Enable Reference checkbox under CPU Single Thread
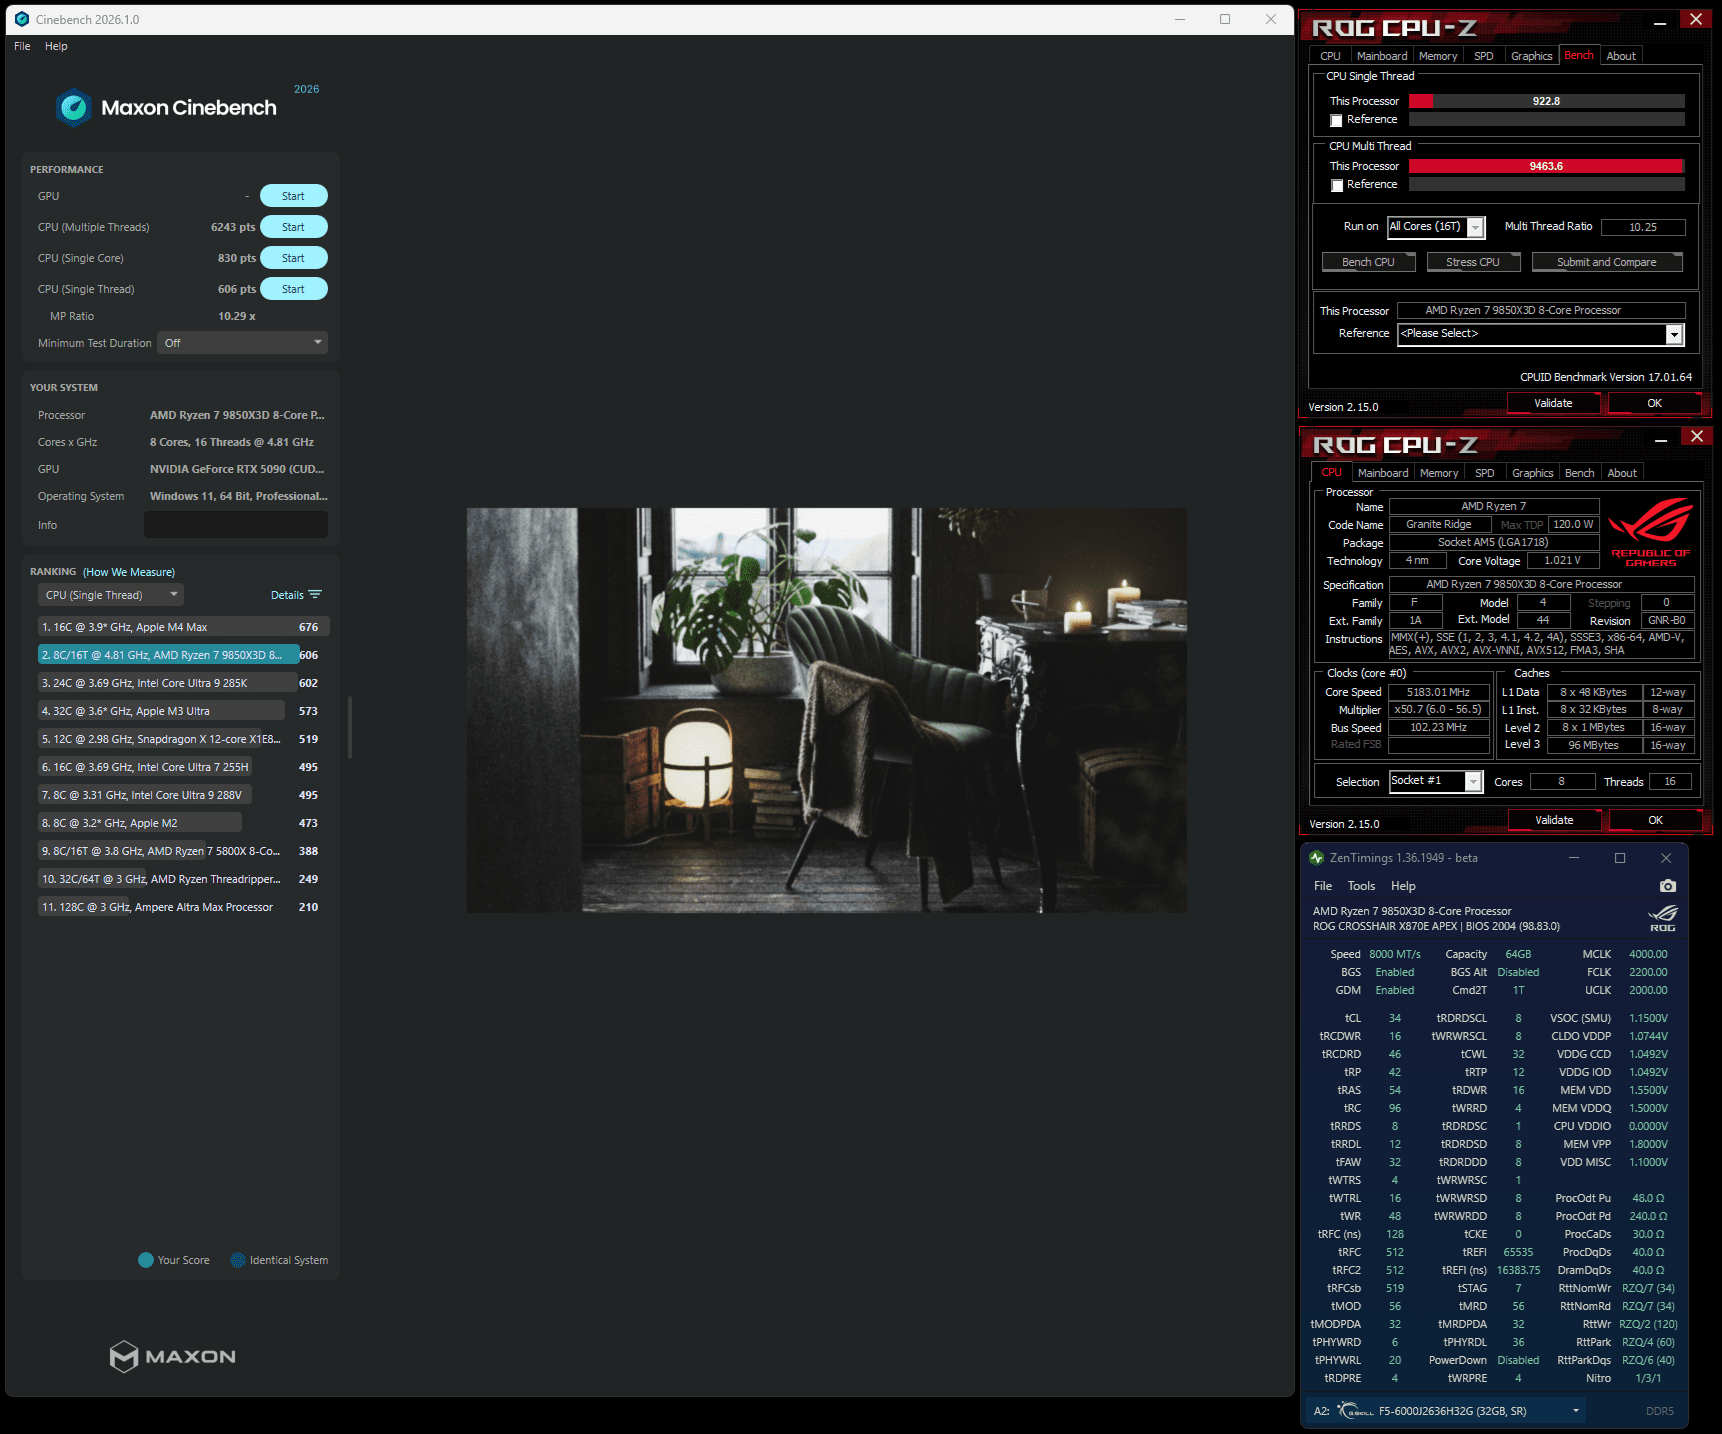The image size is (1722, 1434). point(1336,120)
